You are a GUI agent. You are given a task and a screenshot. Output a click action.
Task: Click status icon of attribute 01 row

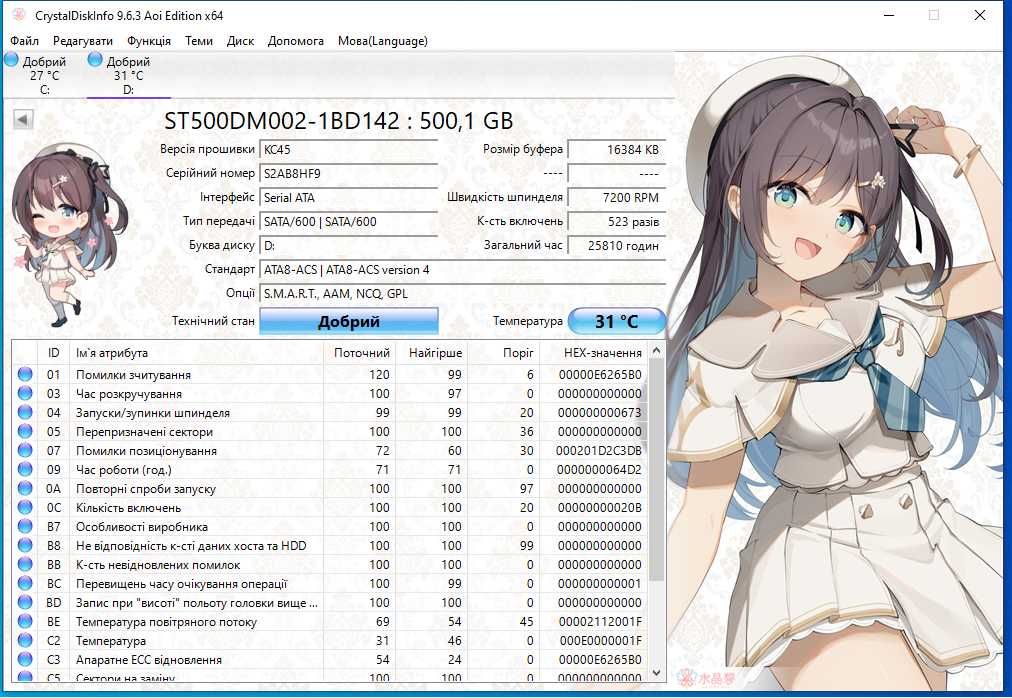pyautogui.click(x=25, y=374)
